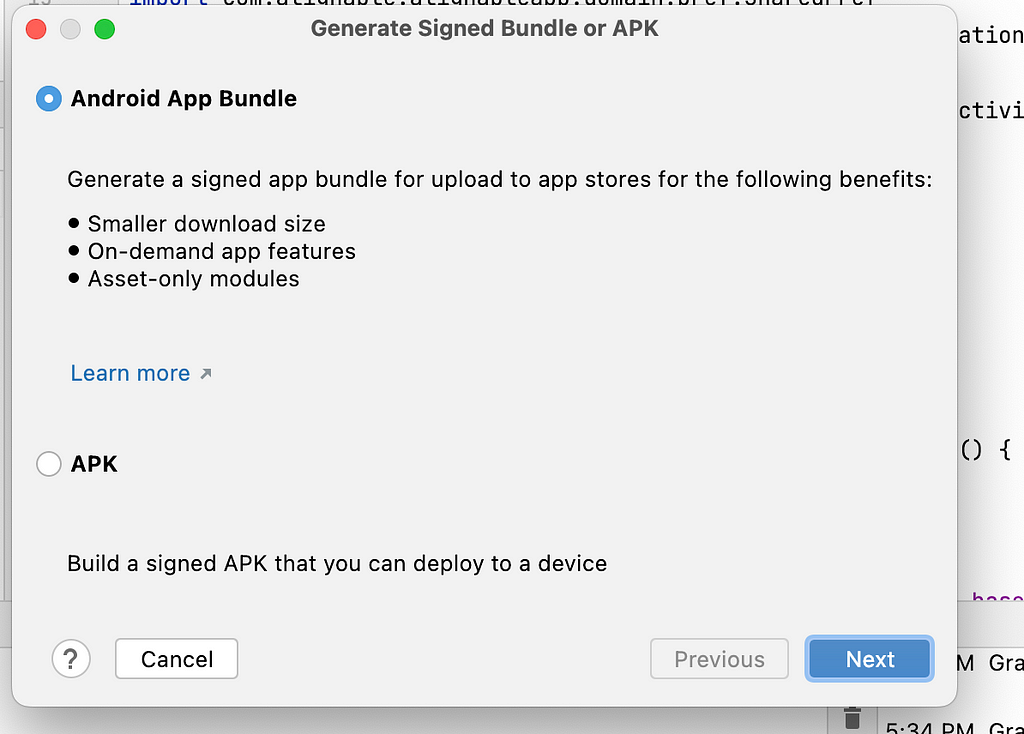The width and height of the screenshot is (1024, 734).
Task: Click the greyed Previous button
Action: pos(719,659)
